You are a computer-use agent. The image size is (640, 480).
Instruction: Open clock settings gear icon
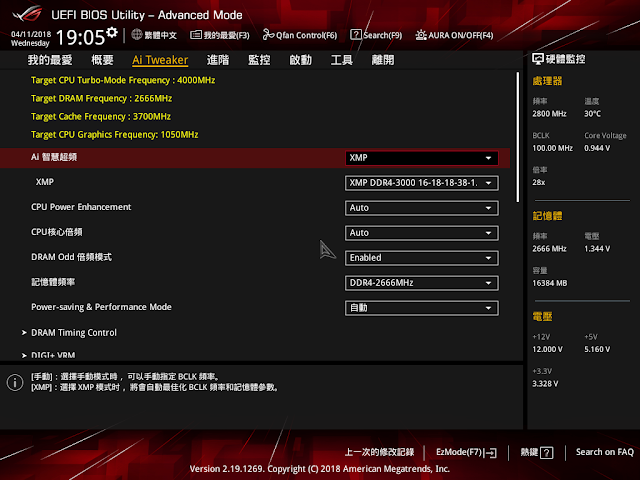click(x=112, y=33)
